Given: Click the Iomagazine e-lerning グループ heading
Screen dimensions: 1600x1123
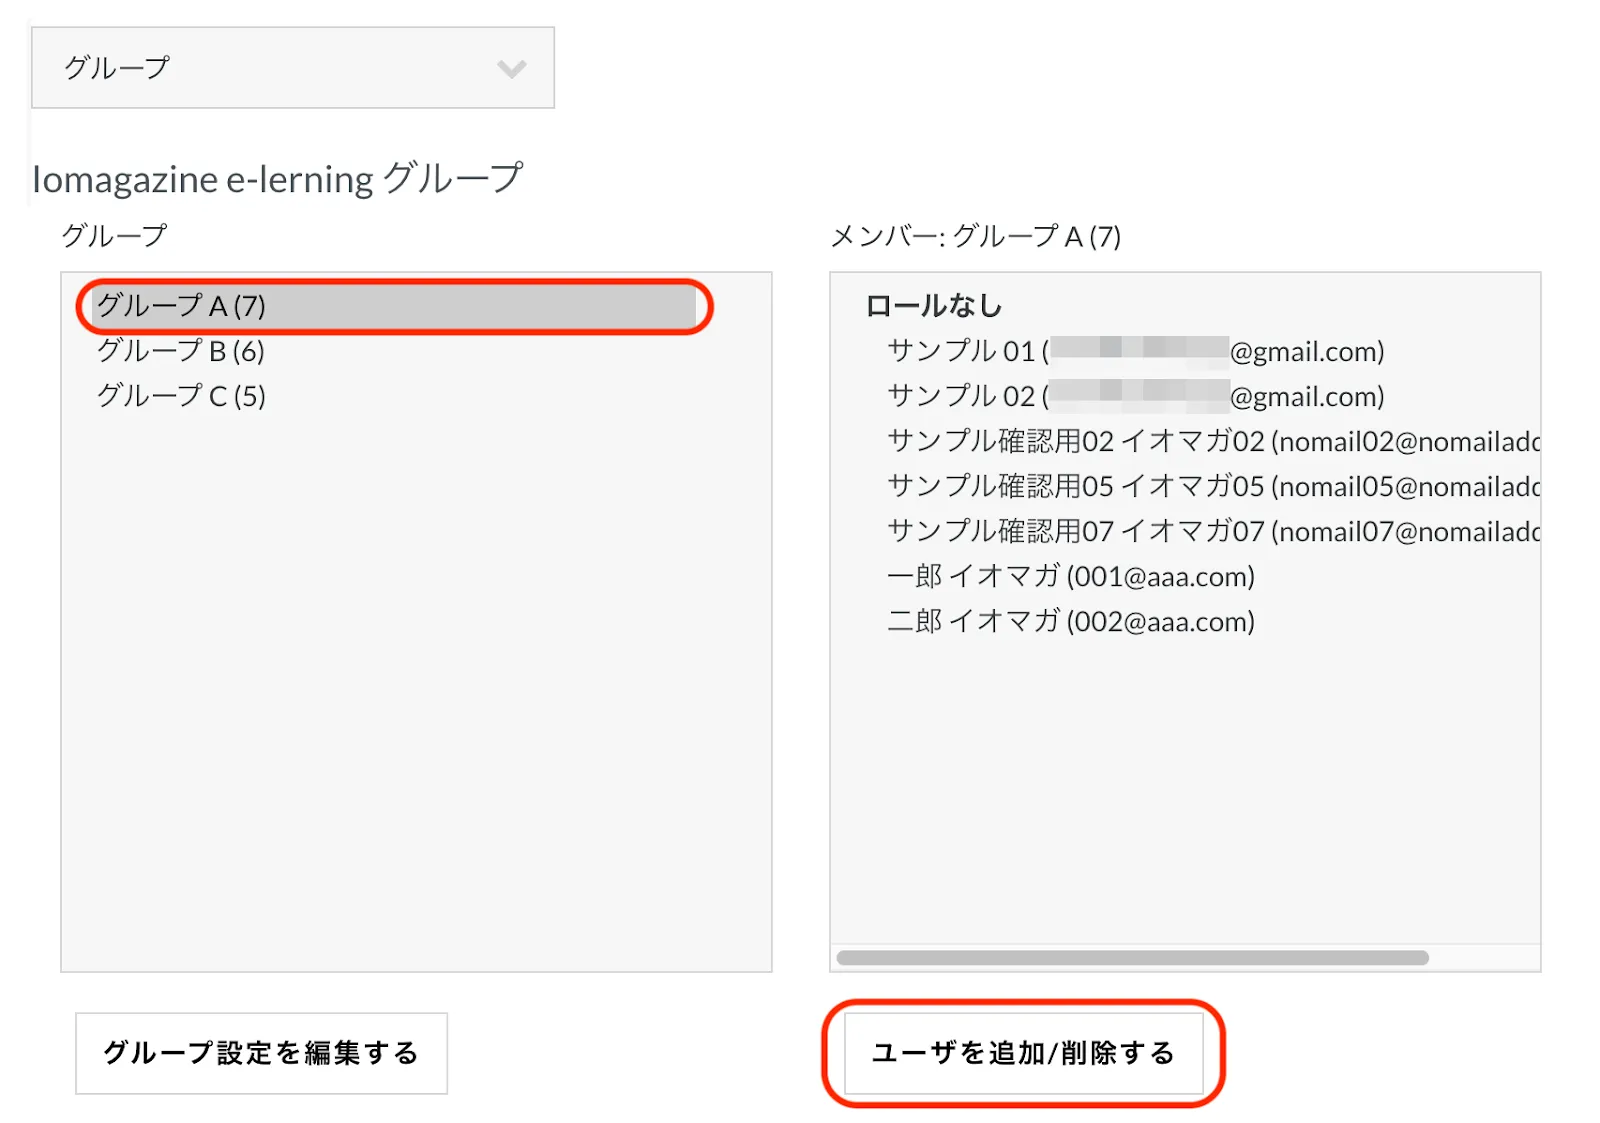Looking at the screenshot, I should pyautogui.click(x=277, y=179).
